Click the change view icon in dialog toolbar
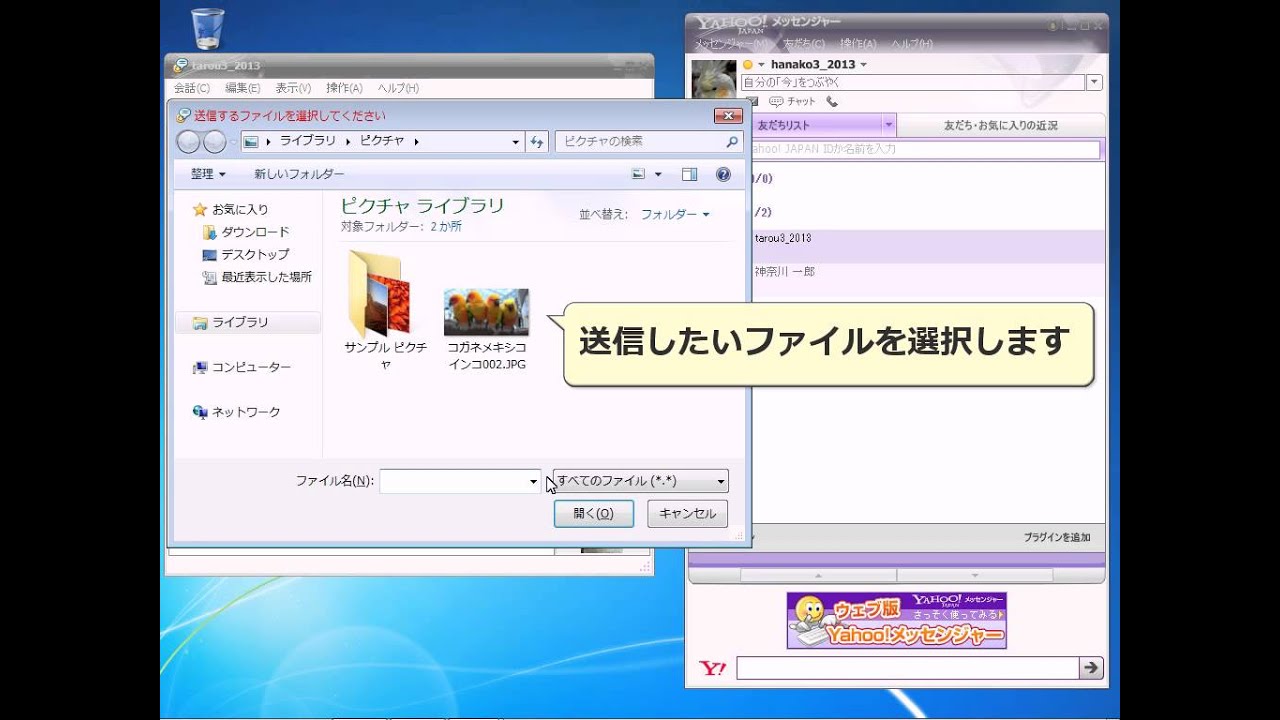1280x720 pixels. [x=639, y=174]
